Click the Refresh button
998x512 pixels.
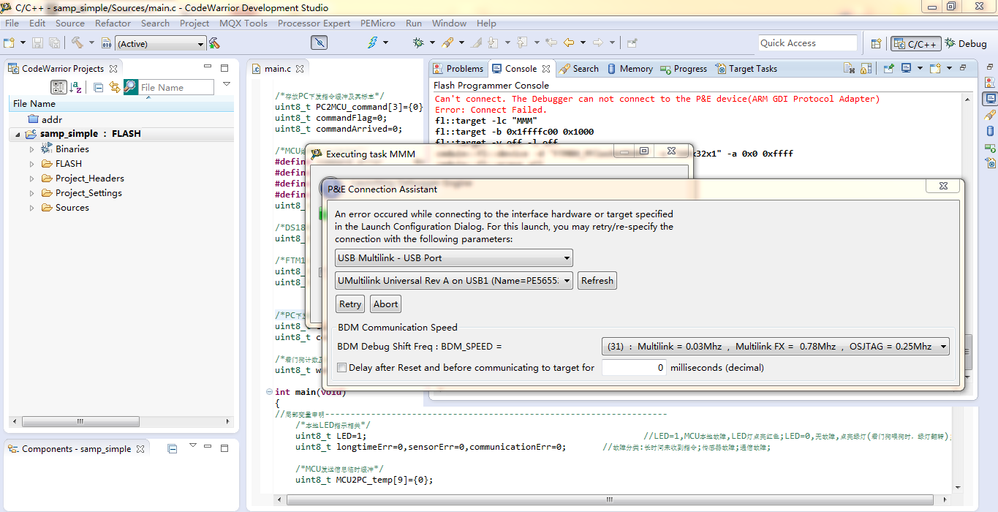pos(597,280)
